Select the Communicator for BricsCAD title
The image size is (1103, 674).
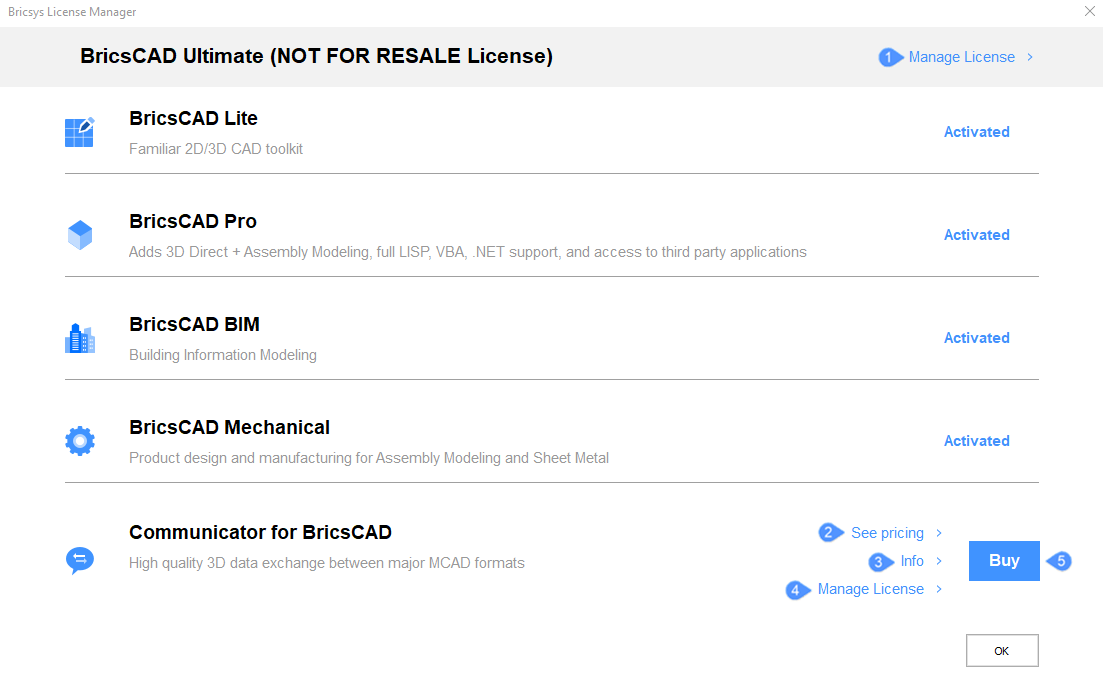coord(260,532)
